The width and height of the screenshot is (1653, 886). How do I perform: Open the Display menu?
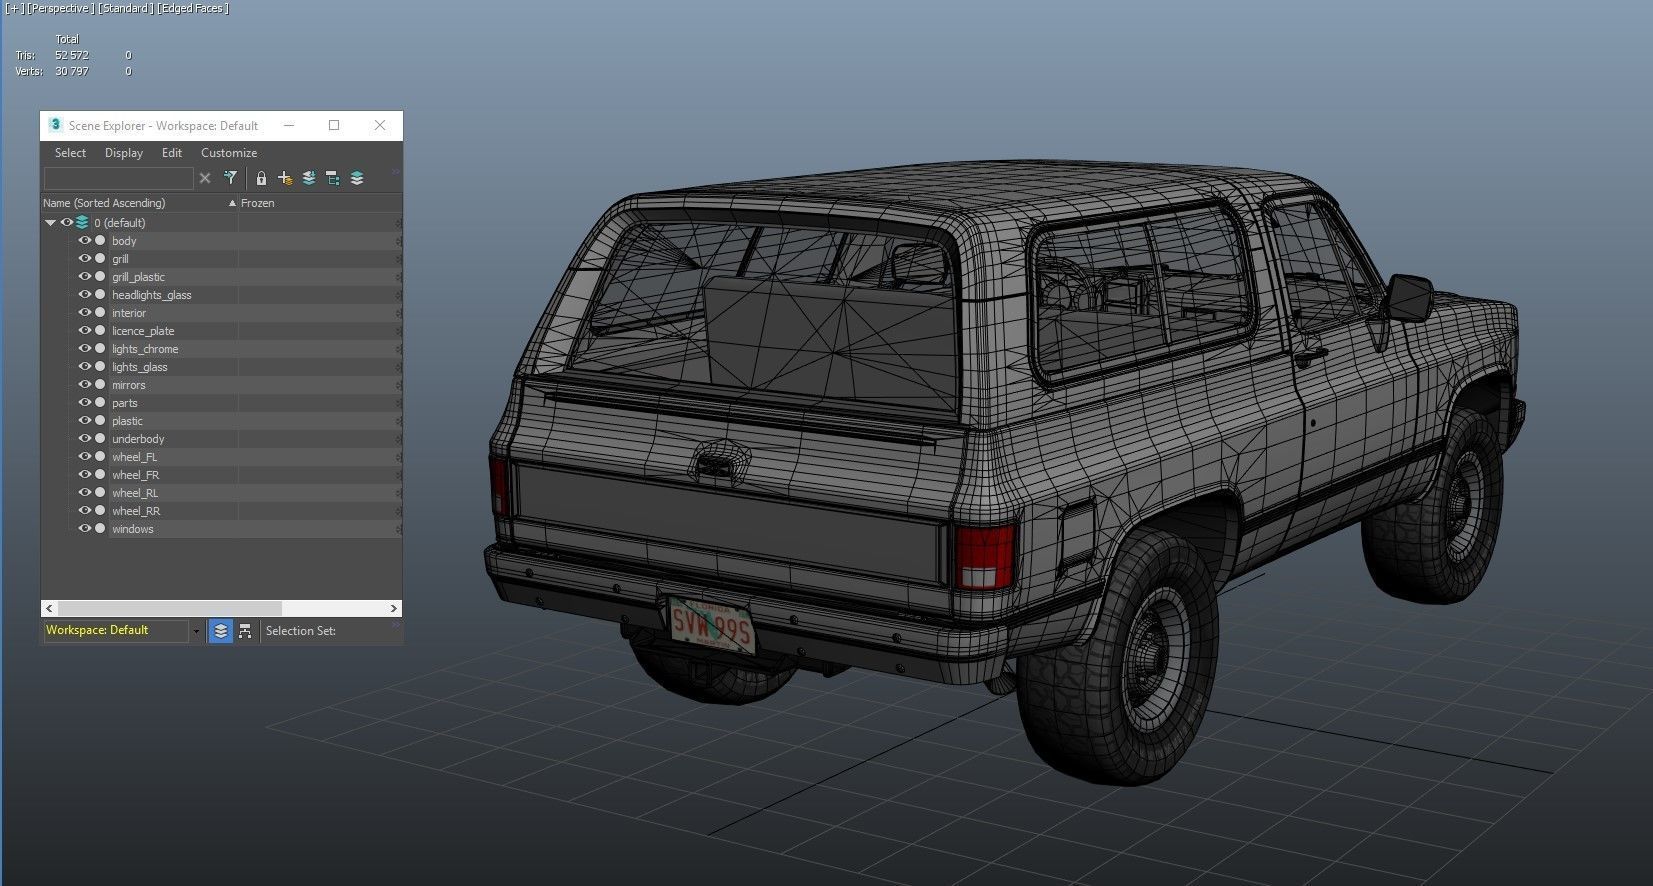(x=124, y=153)
